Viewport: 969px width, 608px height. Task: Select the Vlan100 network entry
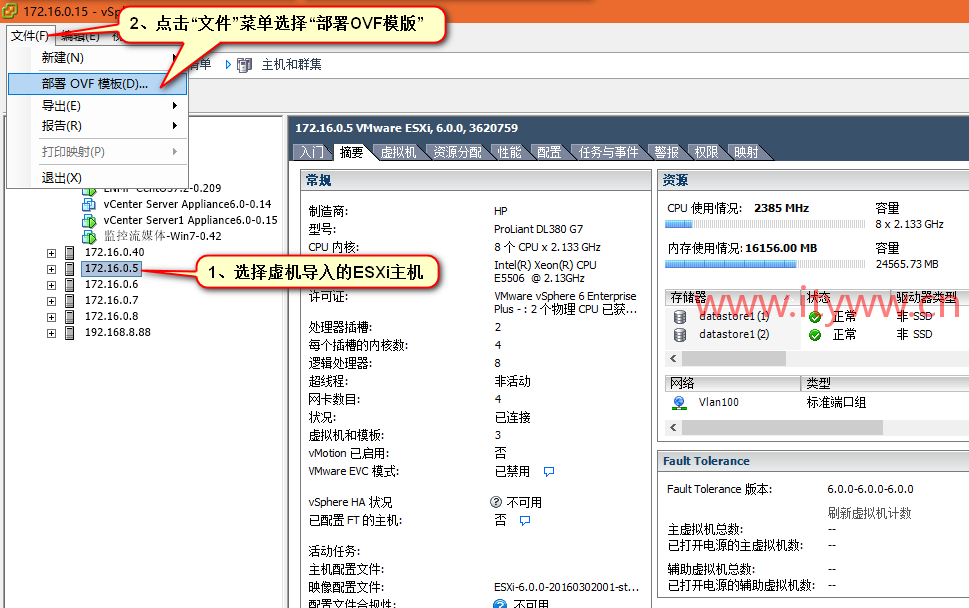point(718,402)
